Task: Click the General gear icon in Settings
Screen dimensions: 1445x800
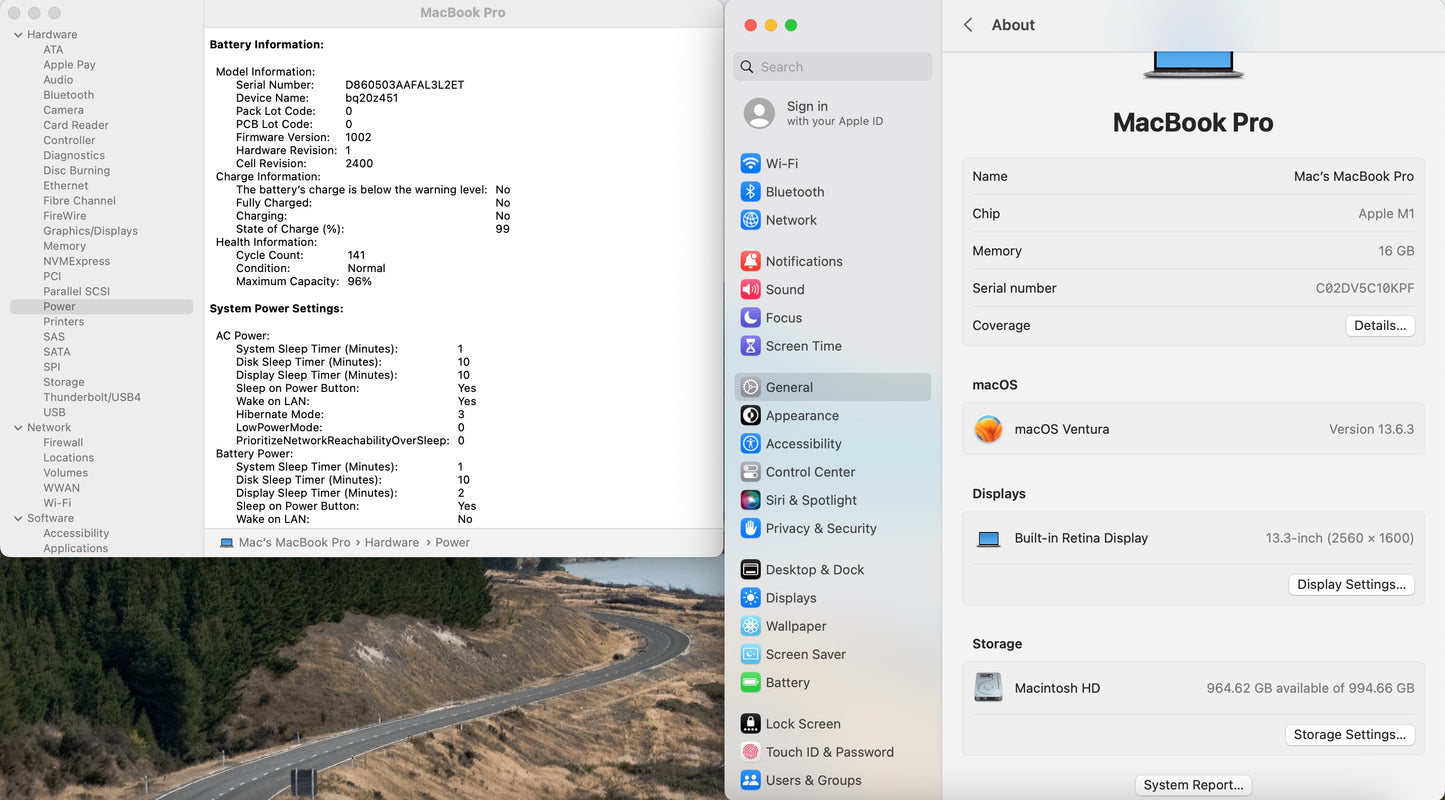Action: [750, 387]
